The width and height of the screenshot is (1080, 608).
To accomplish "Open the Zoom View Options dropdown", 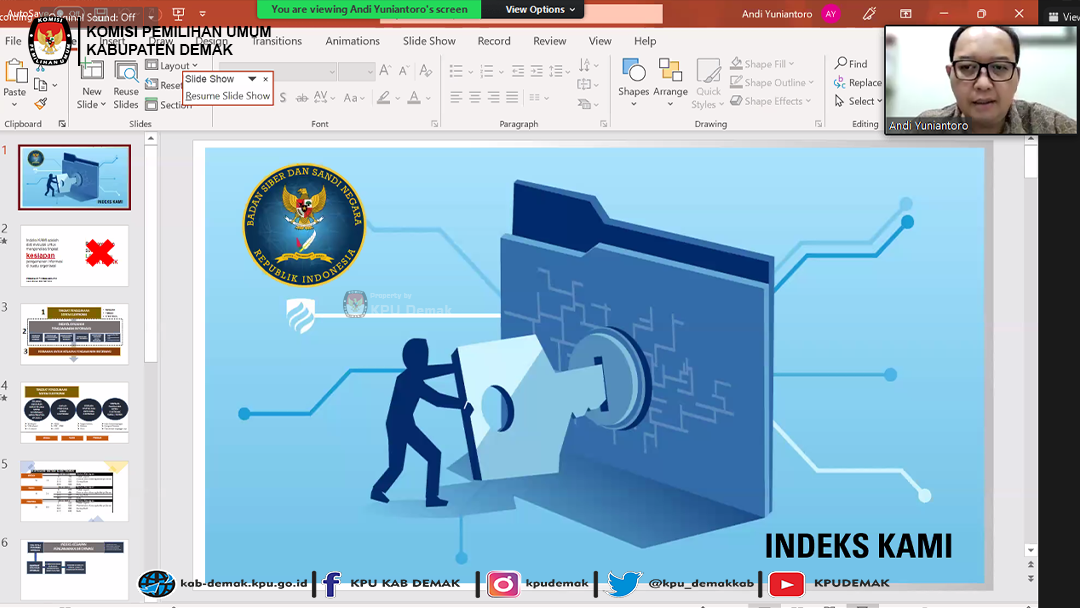I will click(x=541, y=10).
